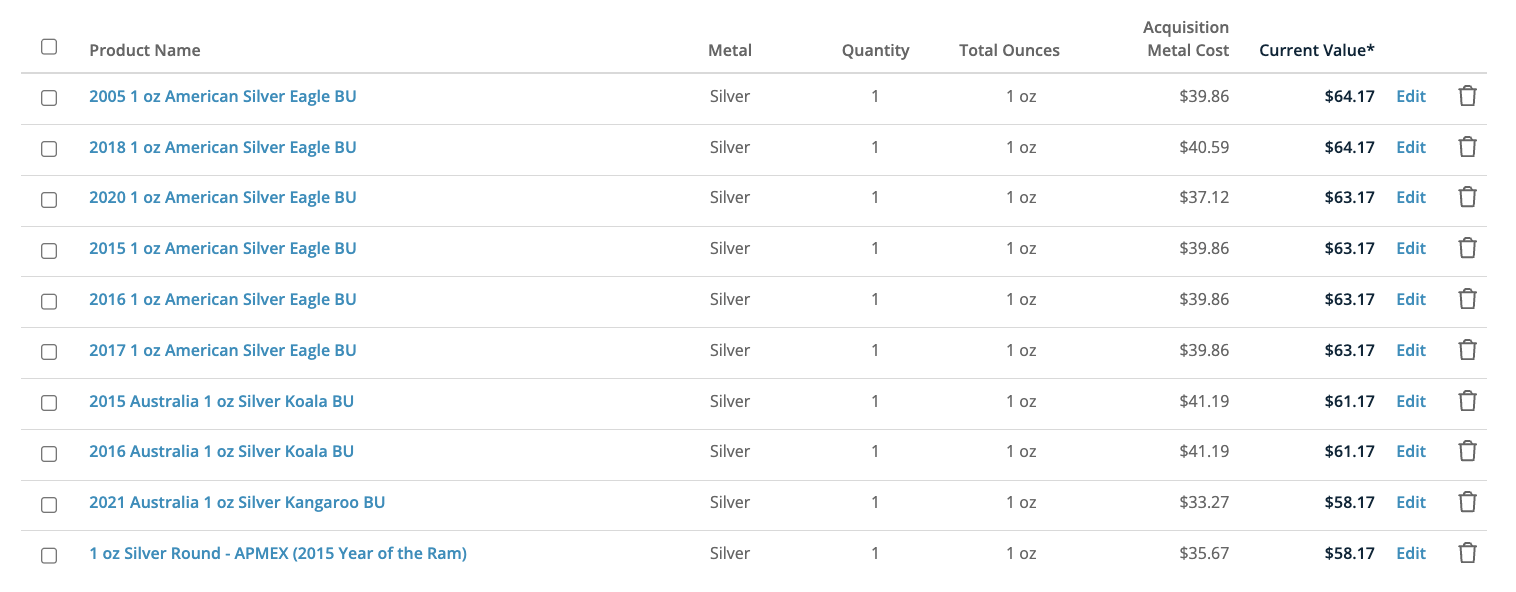The width and height of the screenshot is (1516, 592).
Task: Trash the 2015 Australia Silver Koala item
Action: pos(1467,402)
